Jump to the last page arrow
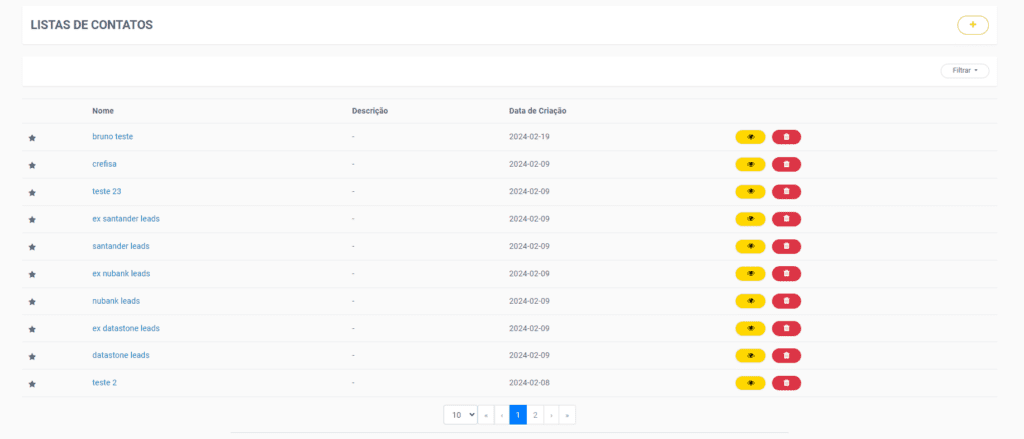1024x439 pixels. [568, 415]
